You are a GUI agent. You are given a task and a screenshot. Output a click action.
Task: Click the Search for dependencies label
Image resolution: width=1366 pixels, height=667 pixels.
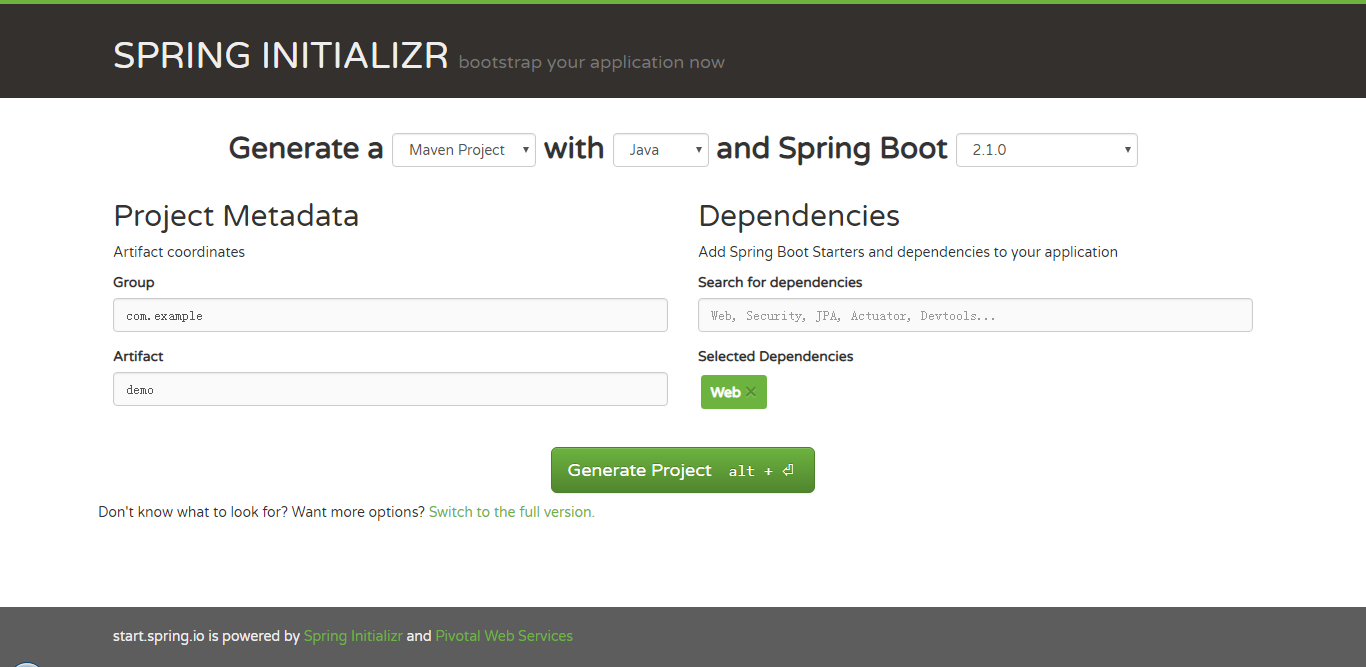click(x=780, y=283)
